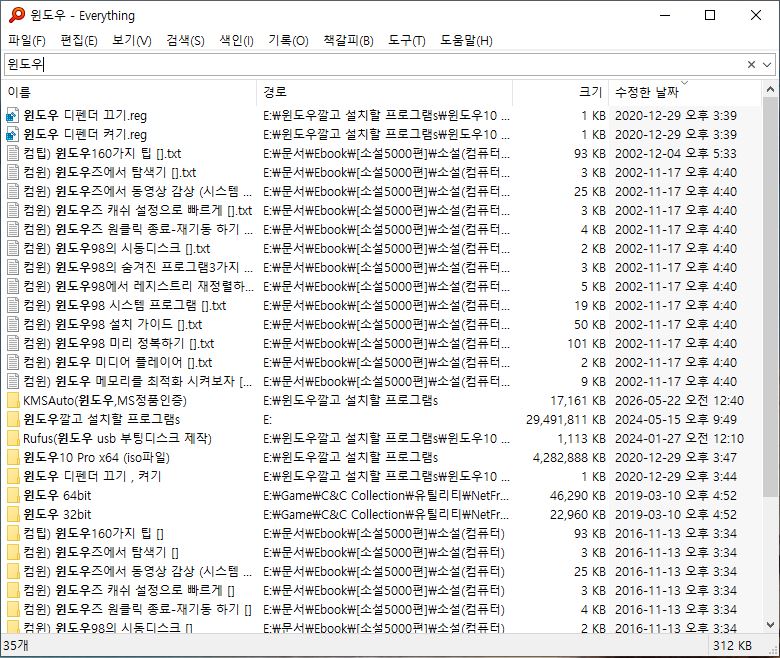Viewport: 780px width, 658px height.
Task: Open the 기록(O) menu
Action: coord(288,40)
